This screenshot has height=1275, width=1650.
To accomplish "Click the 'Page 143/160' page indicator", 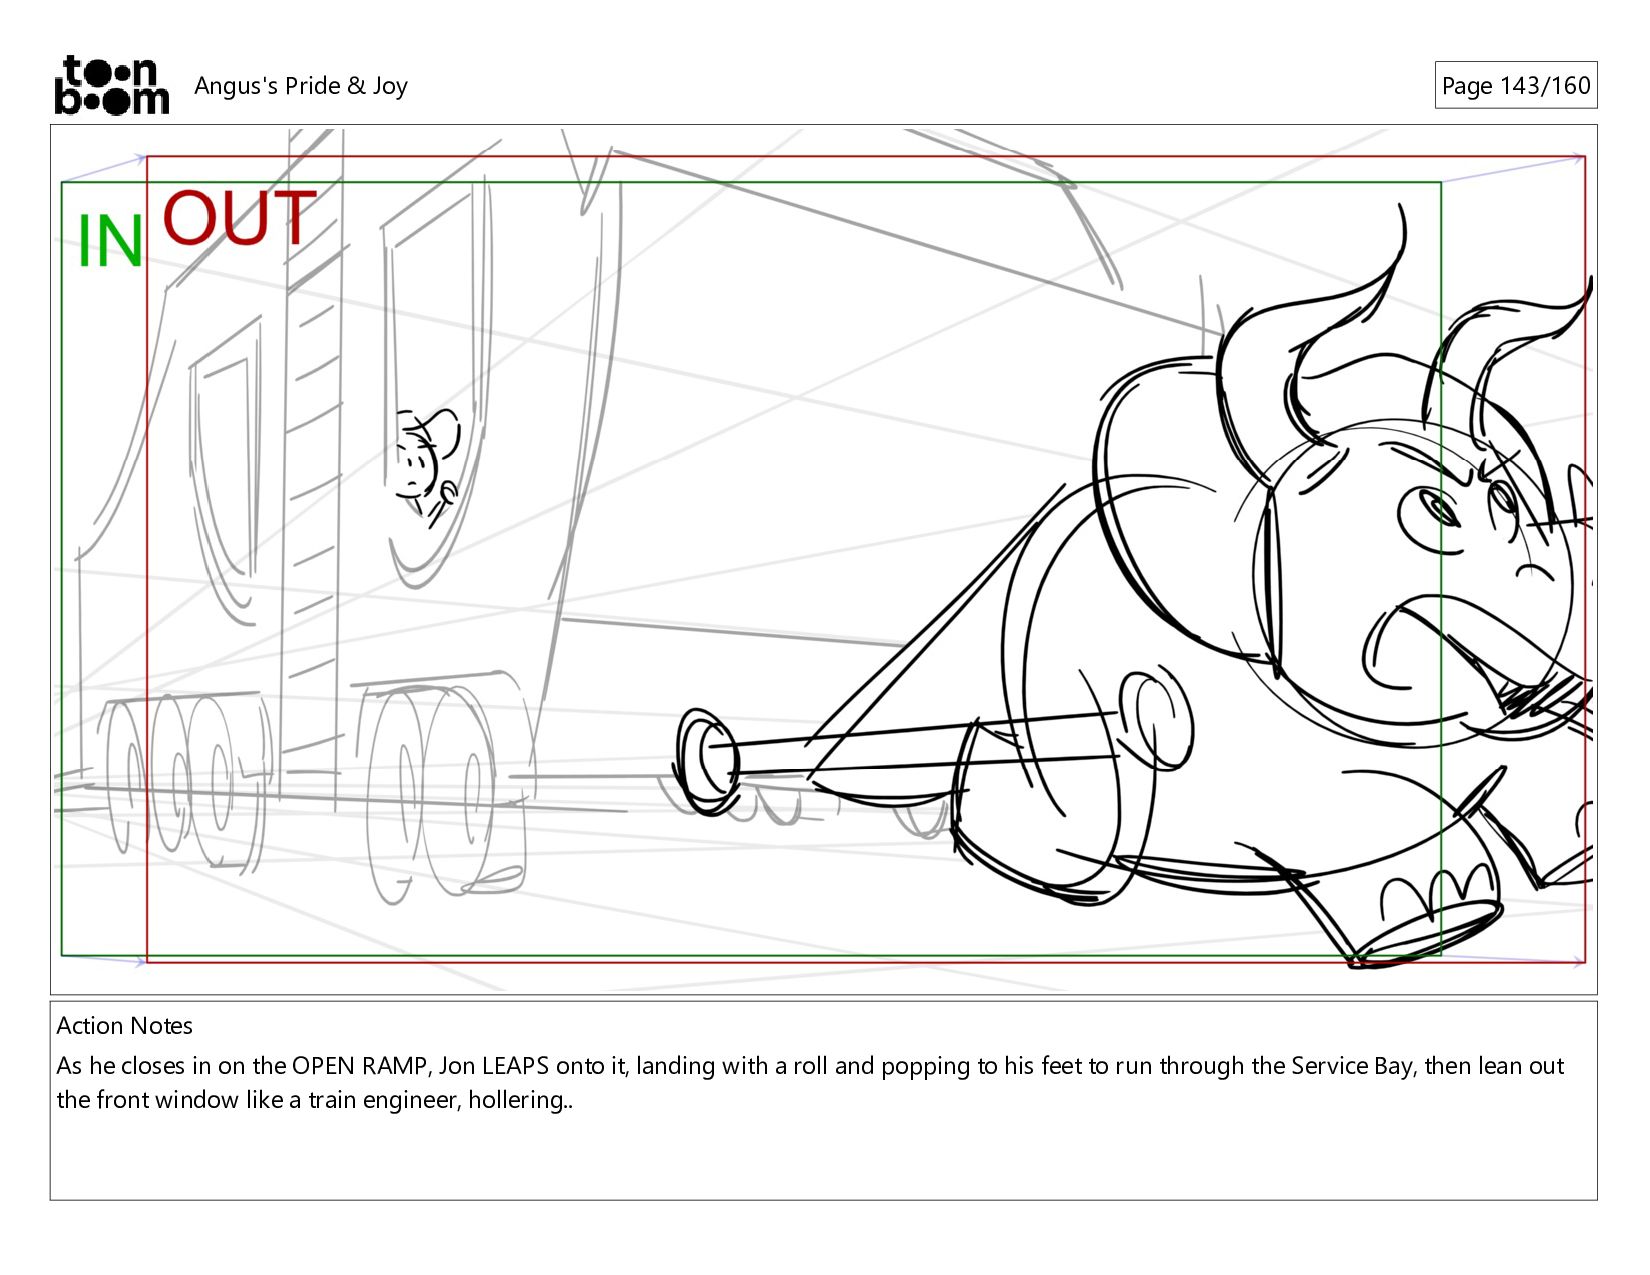I will (1515, 85).
